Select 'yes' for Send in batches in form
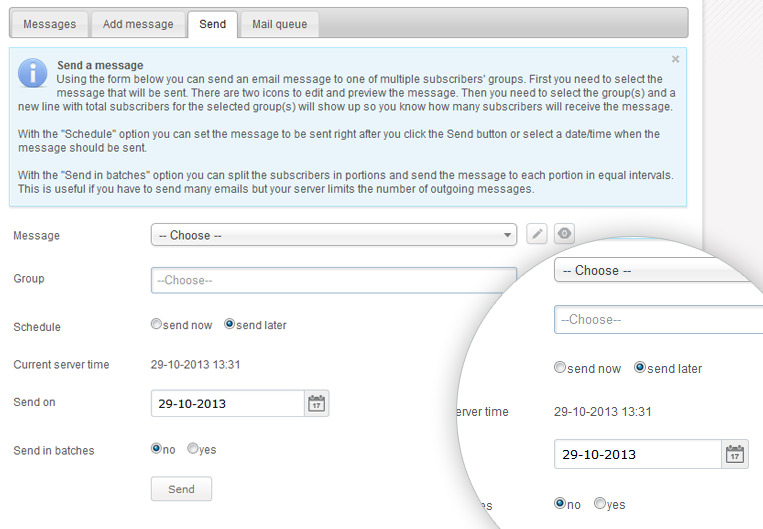763x529 pixels. [193, 448]
